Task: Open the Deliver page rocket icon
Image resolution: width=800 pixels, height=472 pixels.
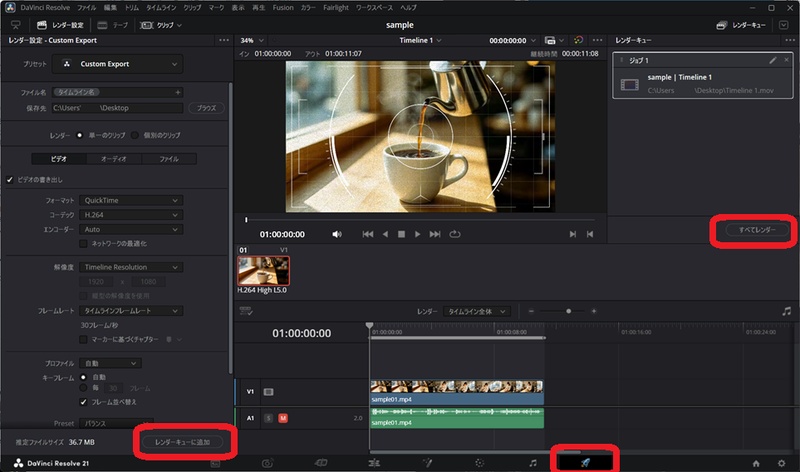Action: (x=585, y=463)
